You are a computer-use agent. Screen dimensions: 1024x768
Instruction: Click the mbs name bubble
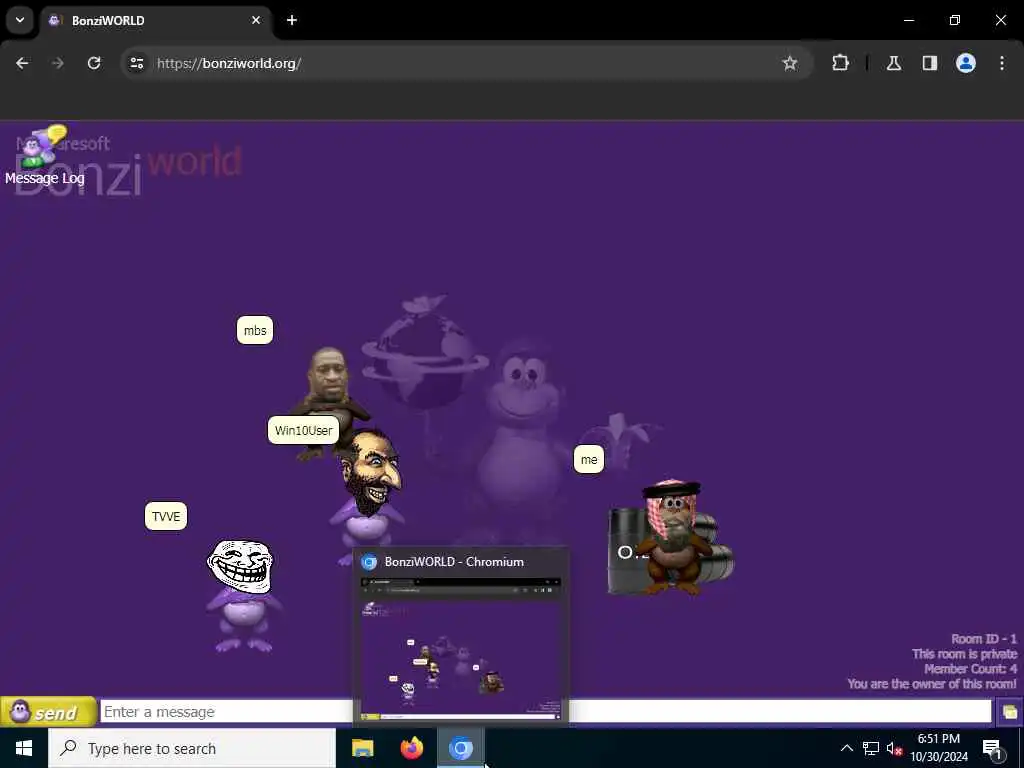point(255,330)
